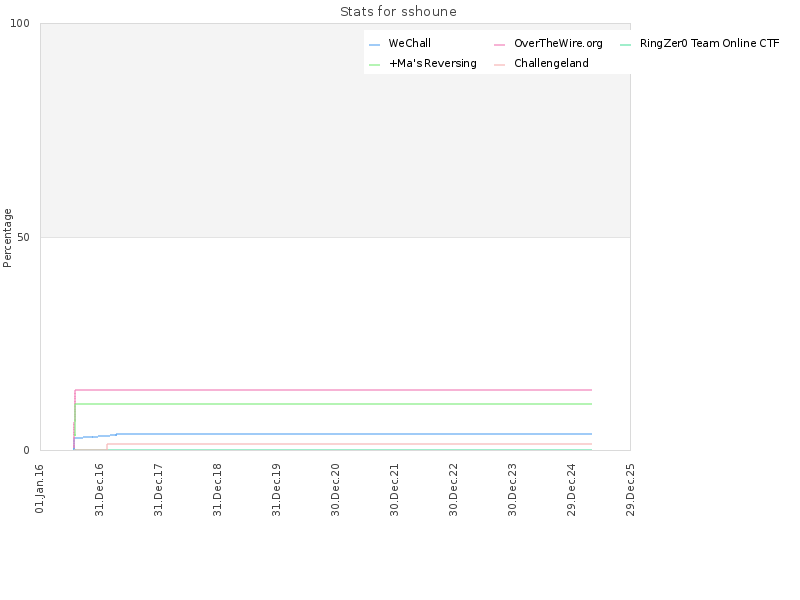Click the x-axis date 31.Dec.16
This screenshot has height=600, width=800.
[x=99, y=489]
